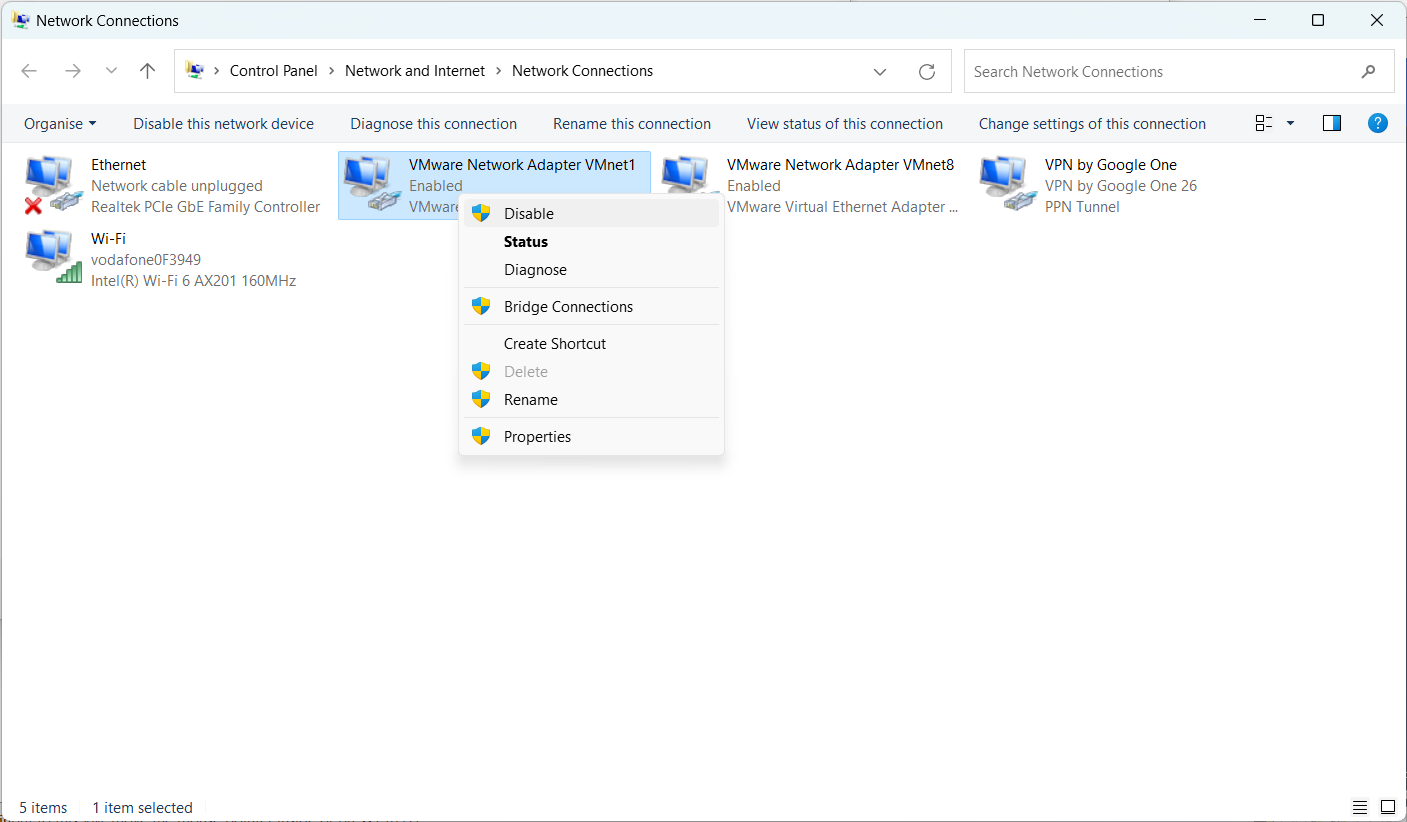Choose Status from the context menu
This screenshot has height=822, width=1407.
tap(591, 241)
